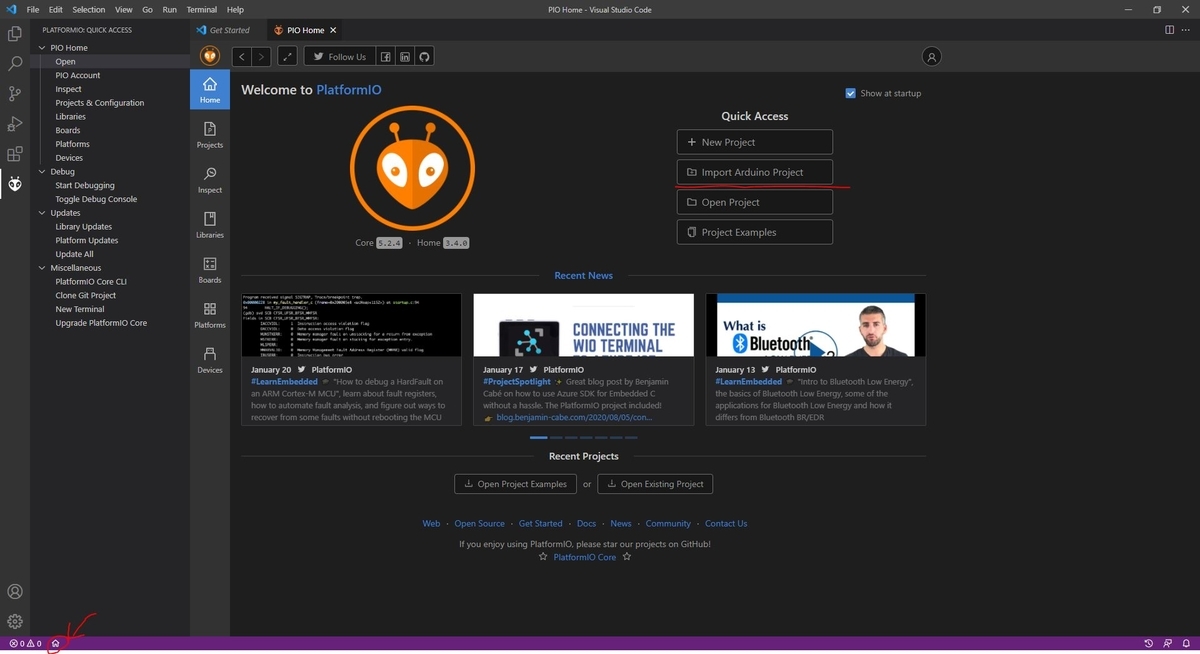Open PlatformIO Facebook page icon

pyautogui.click(x=386, y=57)
